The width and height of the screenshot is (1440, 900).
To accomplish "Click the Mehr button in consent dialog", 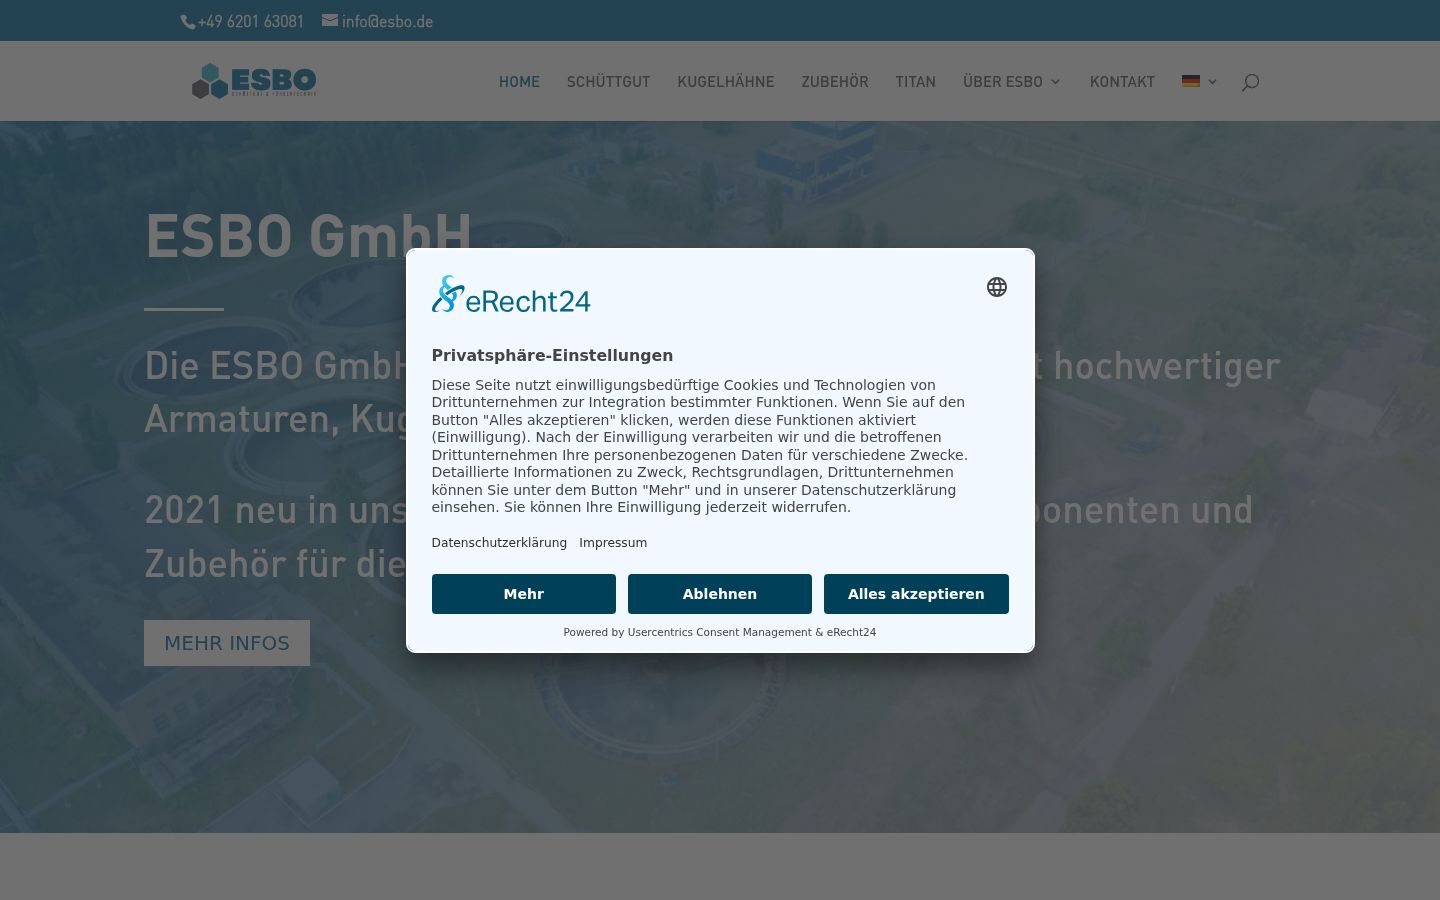I will coord(523,594).
